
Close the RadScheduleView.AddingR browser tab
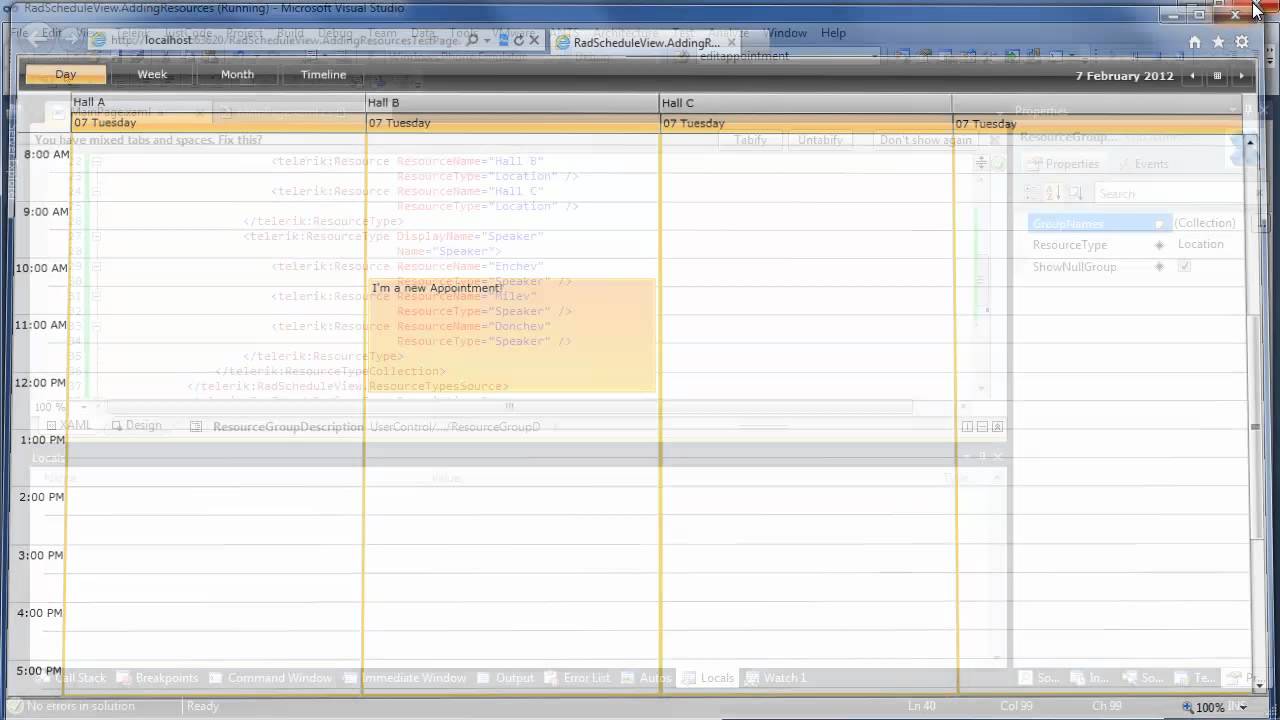731,43
